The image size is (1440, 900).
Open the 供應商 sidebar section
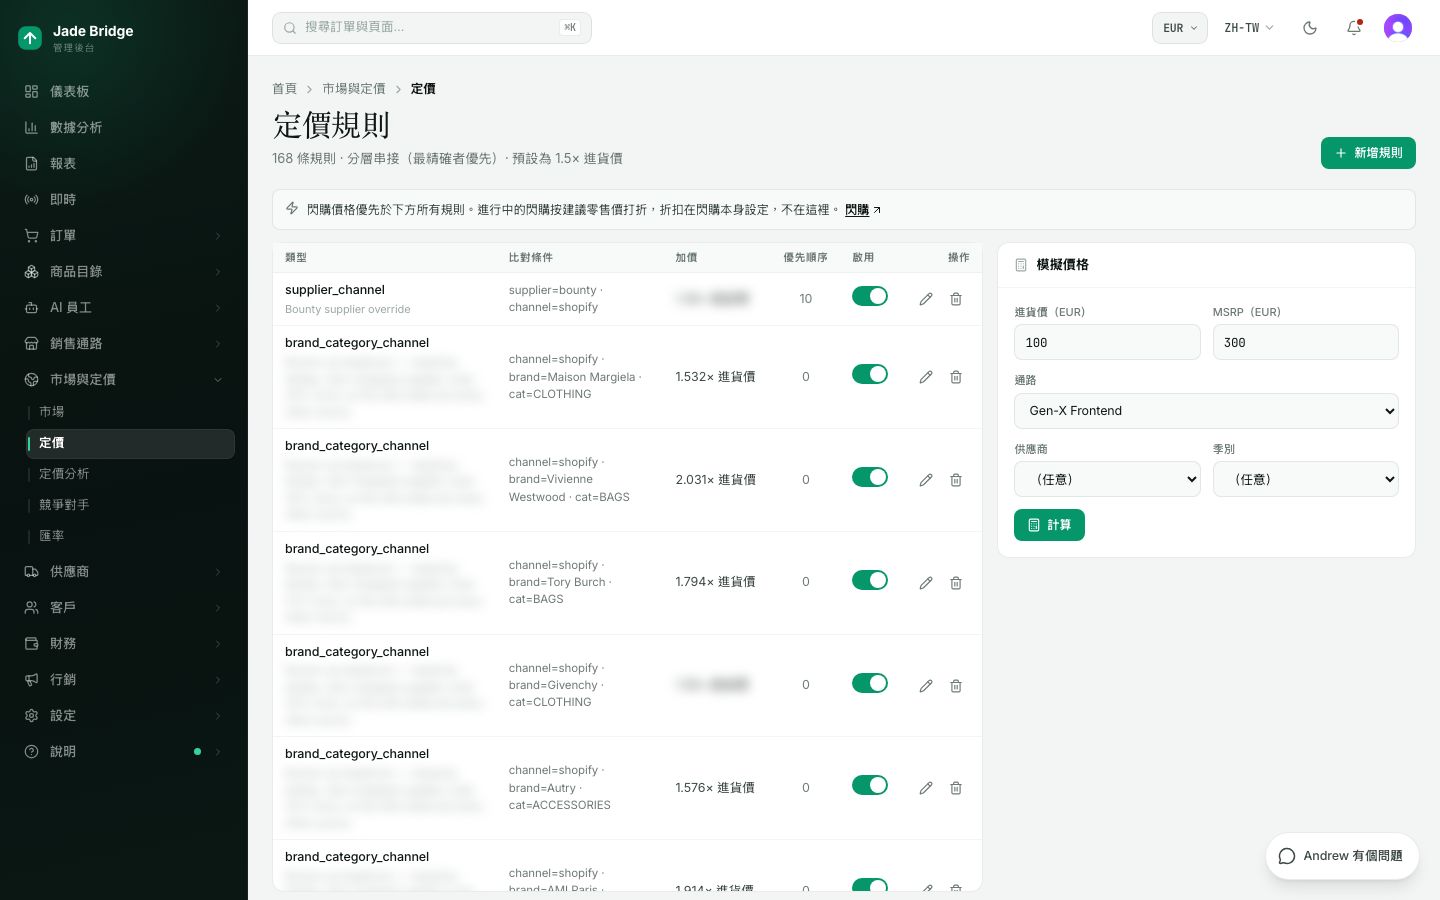[124, 571]
